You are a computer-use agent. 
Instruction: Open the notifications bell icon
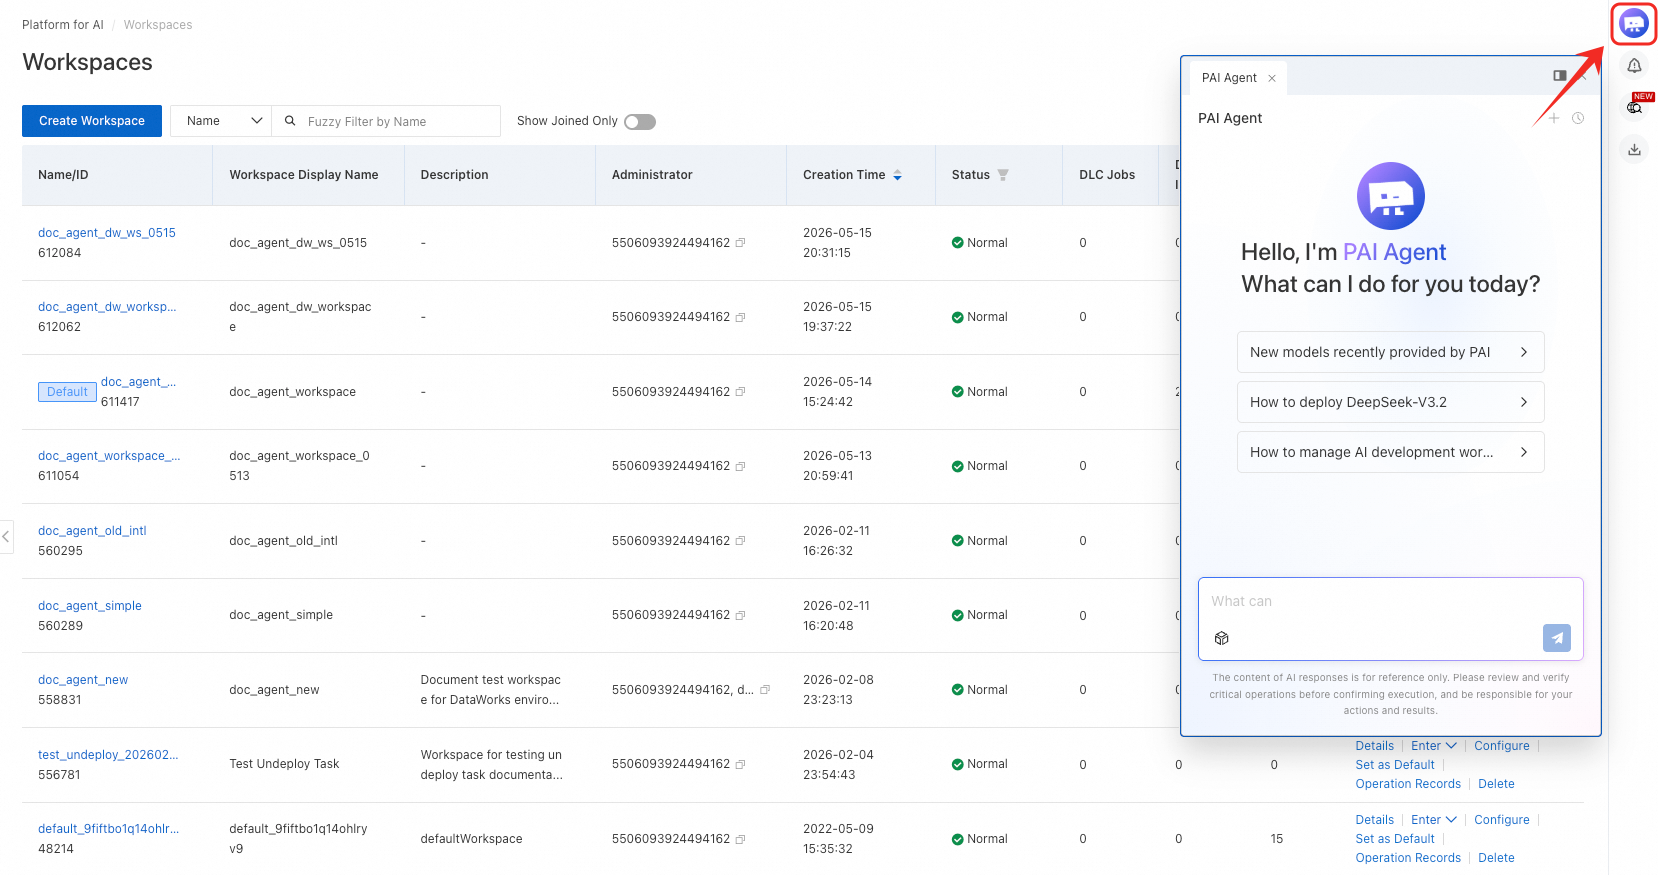[1634, 66]
